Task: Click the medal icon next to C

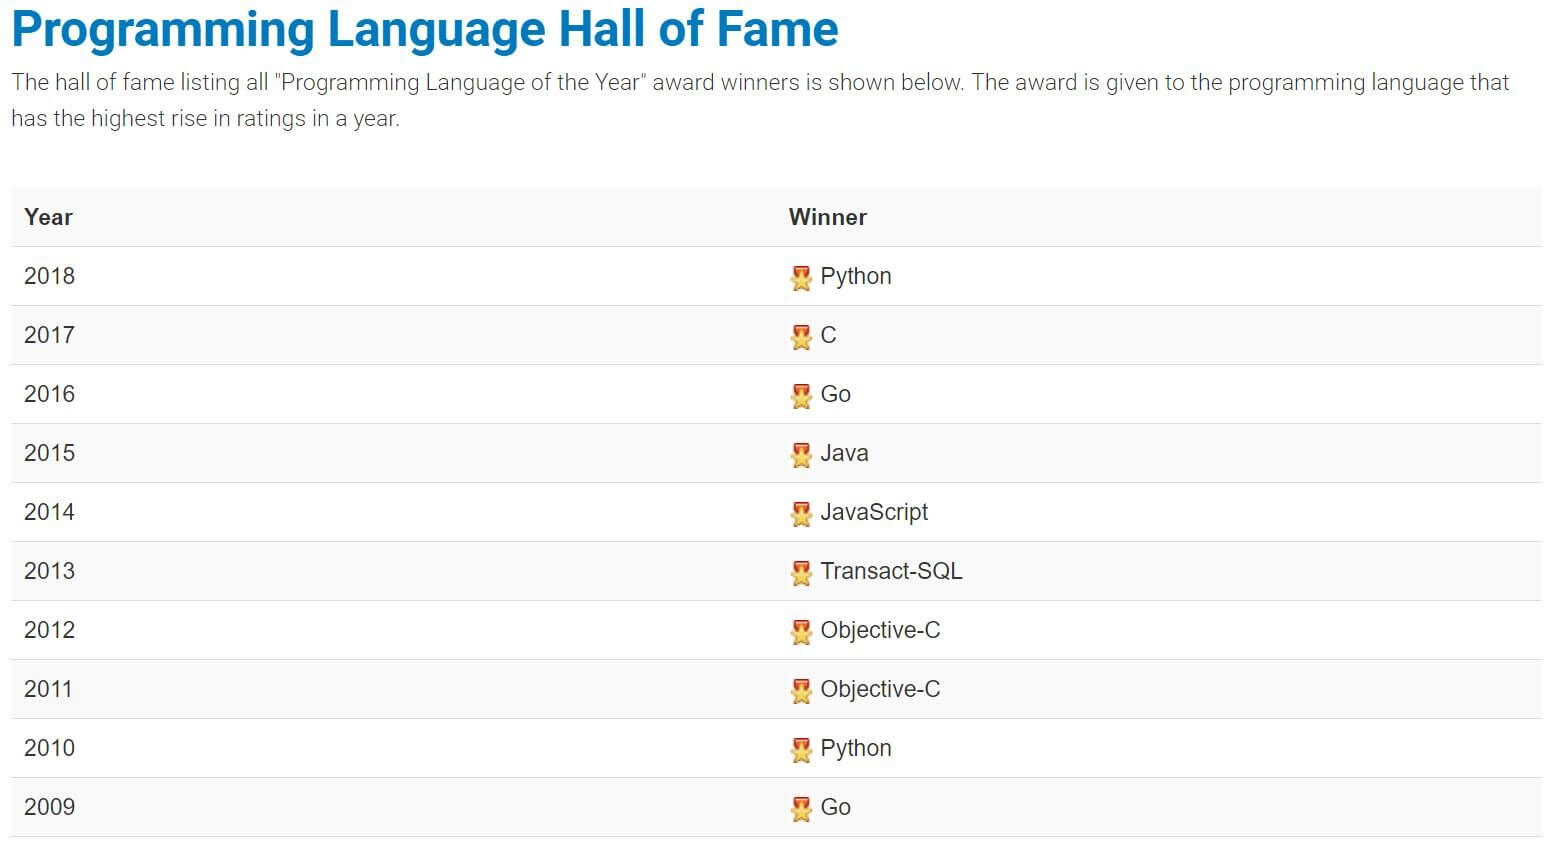Action: (801, 337)
